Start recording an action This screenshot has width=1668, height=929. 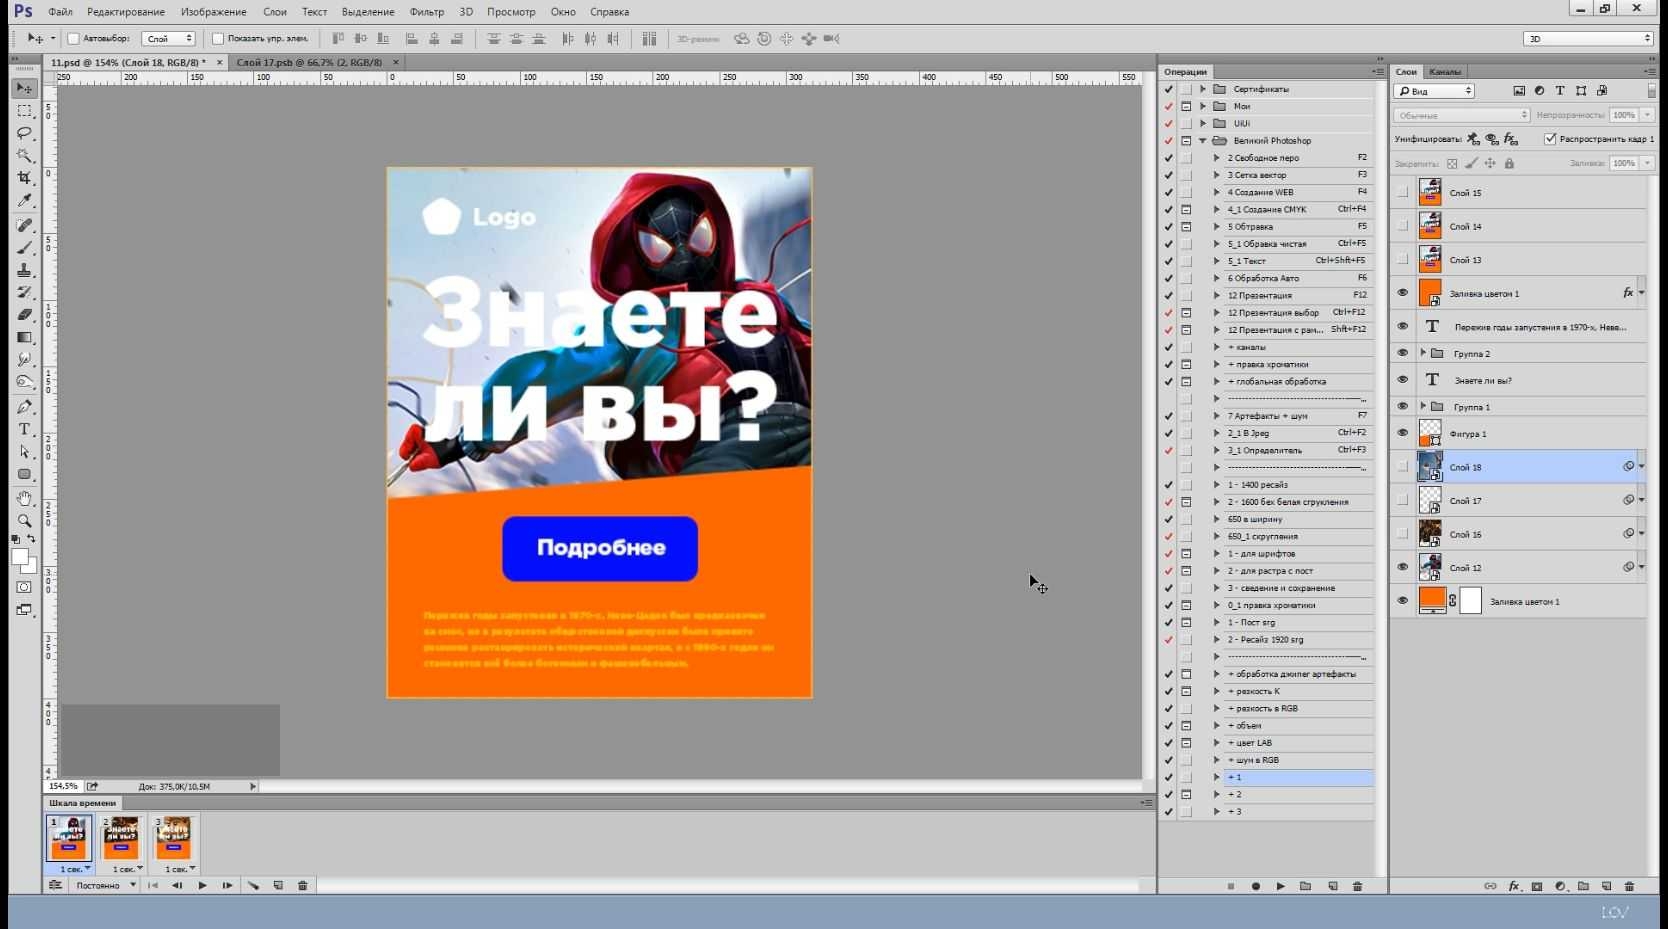(x=1256, y=886)
